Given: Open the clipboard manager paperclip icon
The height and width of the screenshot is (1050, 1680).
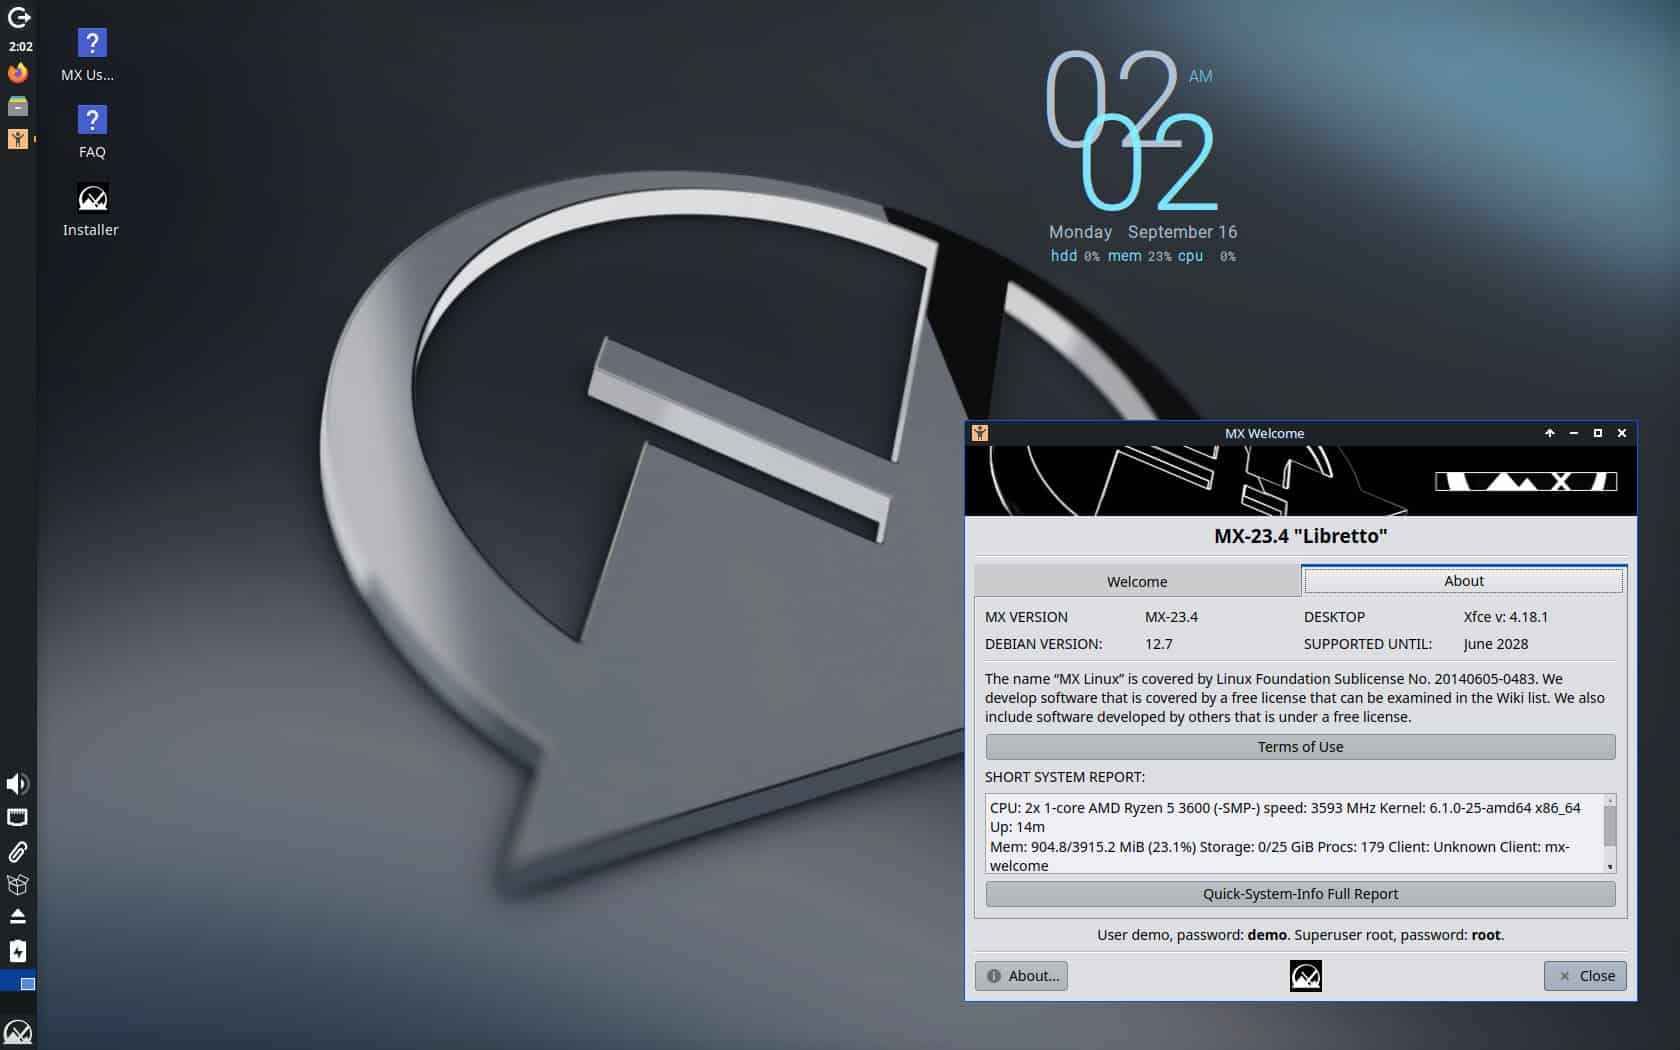Looking at the screenshot, I should pyautogui.click(x=17, y=850).
